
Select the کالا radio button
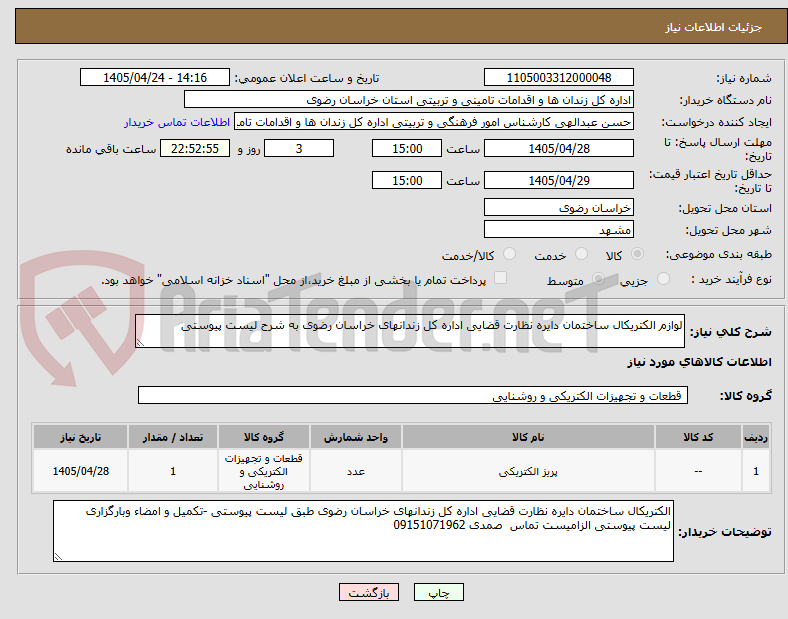tap(637, 254)
